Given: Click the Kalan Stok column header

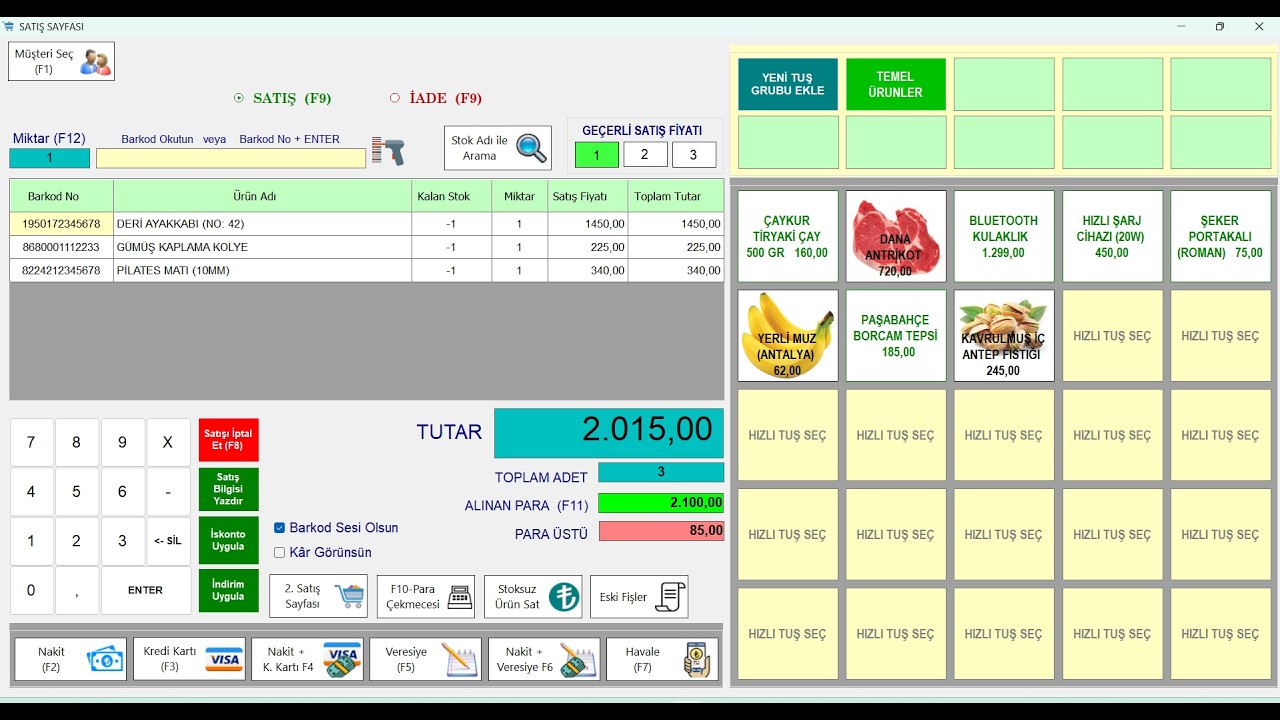Looking at the screenshot, I should [x=451, y=196].
